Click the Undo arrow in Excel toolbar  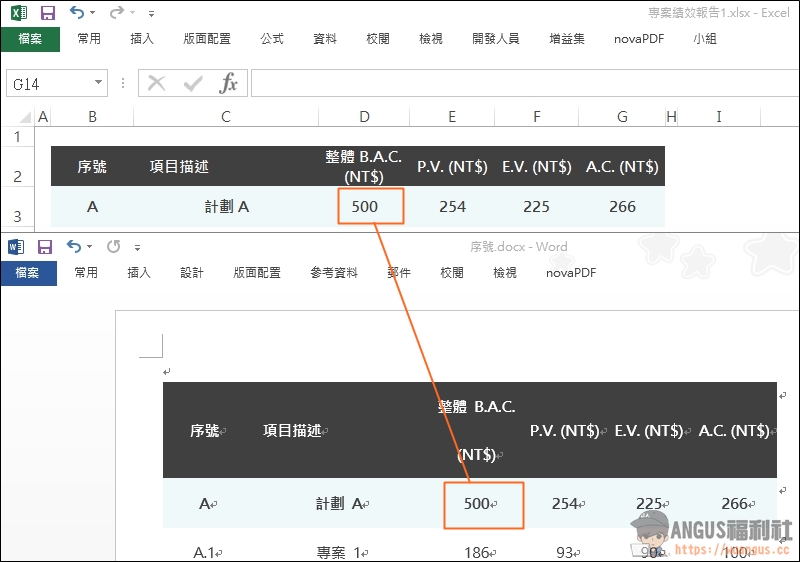(77, 14)
